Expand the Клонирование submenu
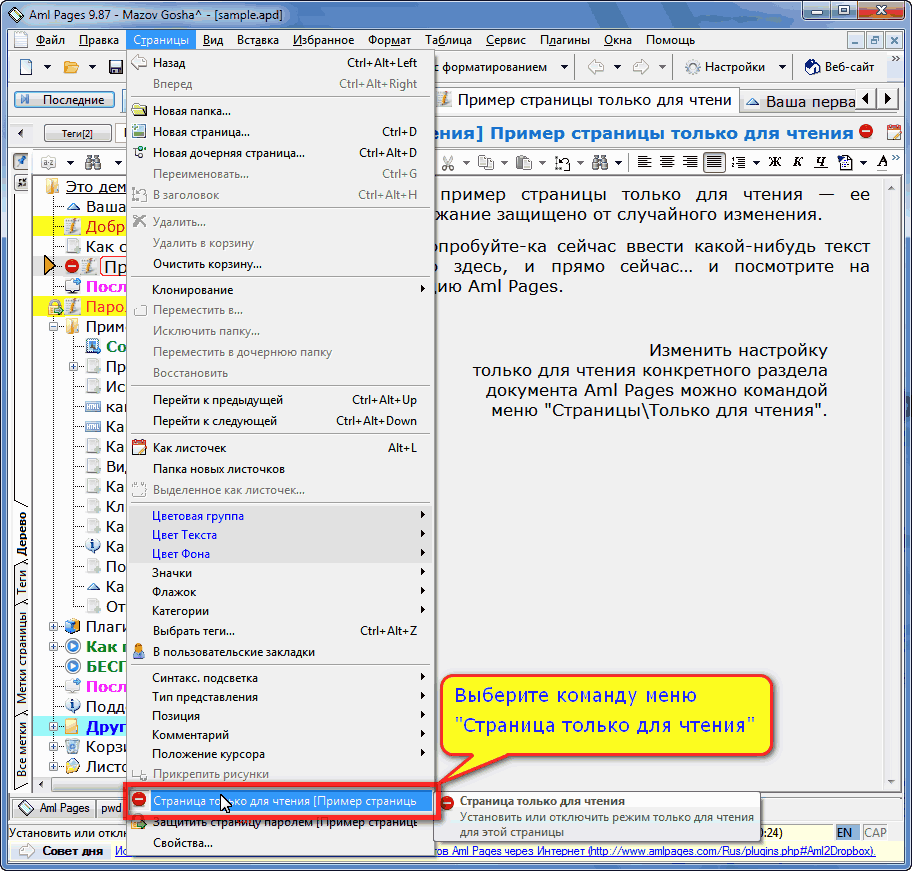 280,289
